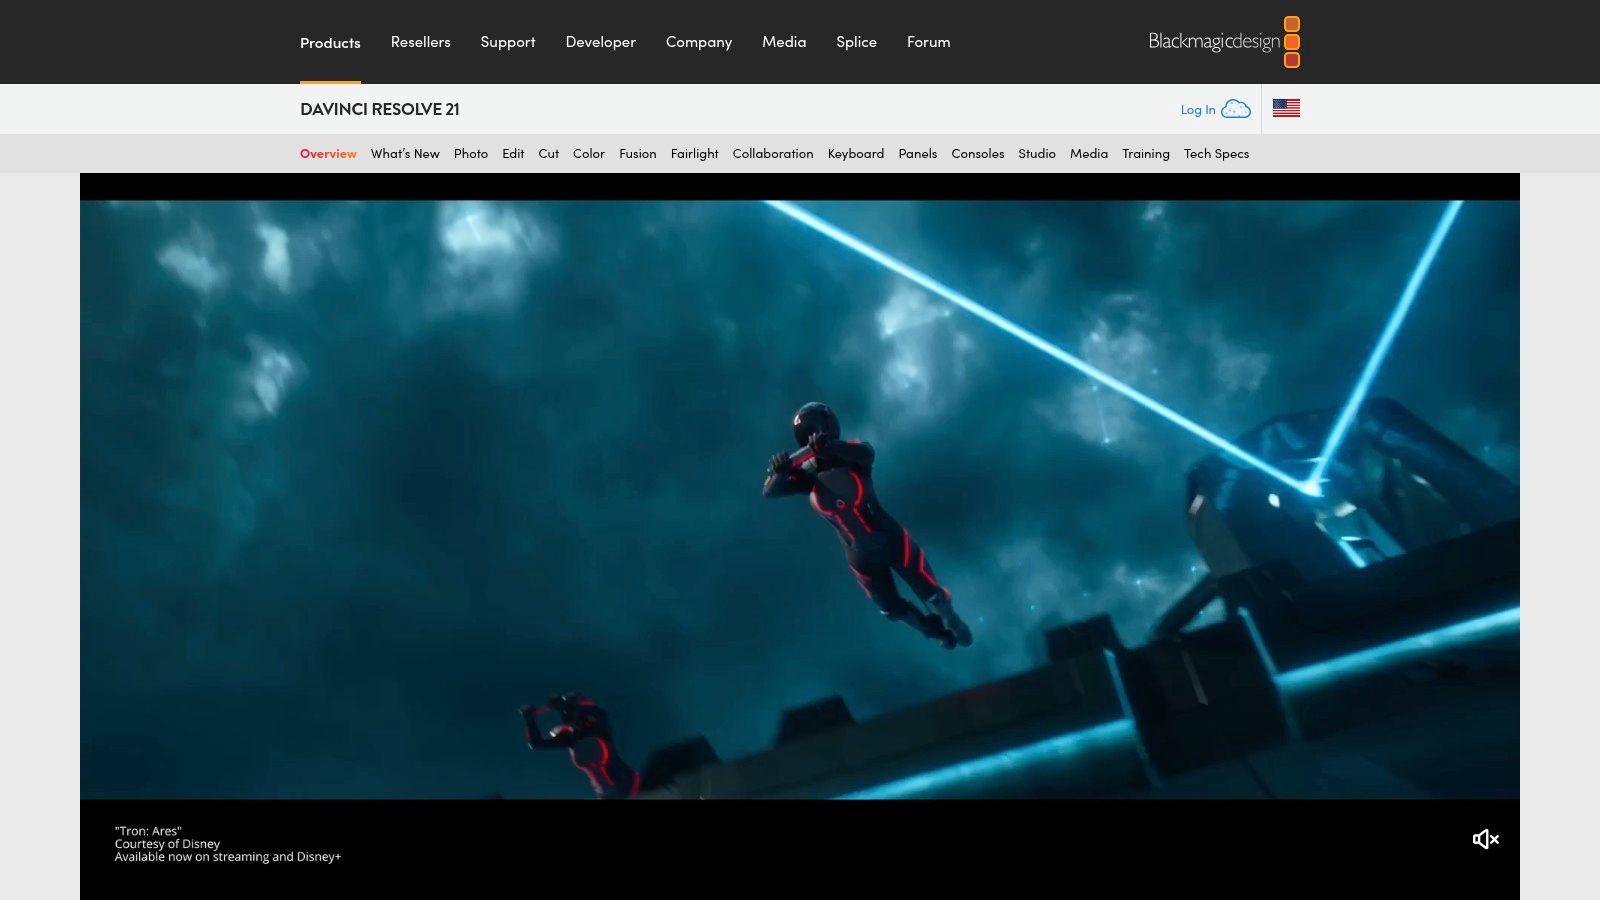The height and width of the screenshot is (900, 1600).
Task: Open the Media tab in product subnav
Action: pyautogui.click(x=1089, y=154)
